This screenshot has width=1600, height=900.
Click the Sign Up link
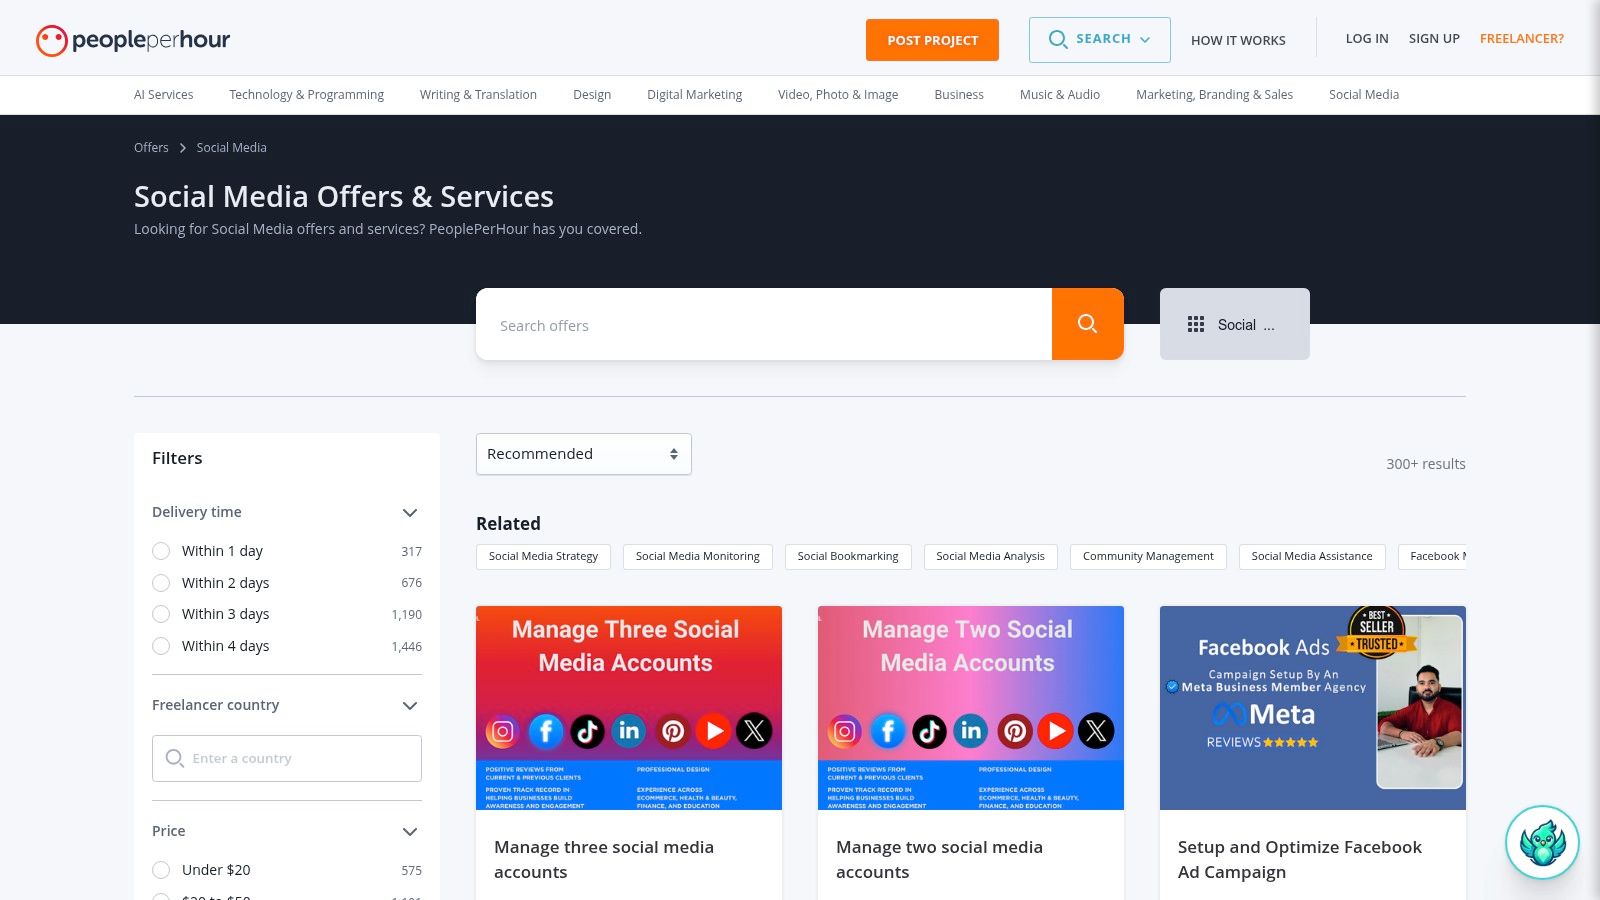(1434, 39)
